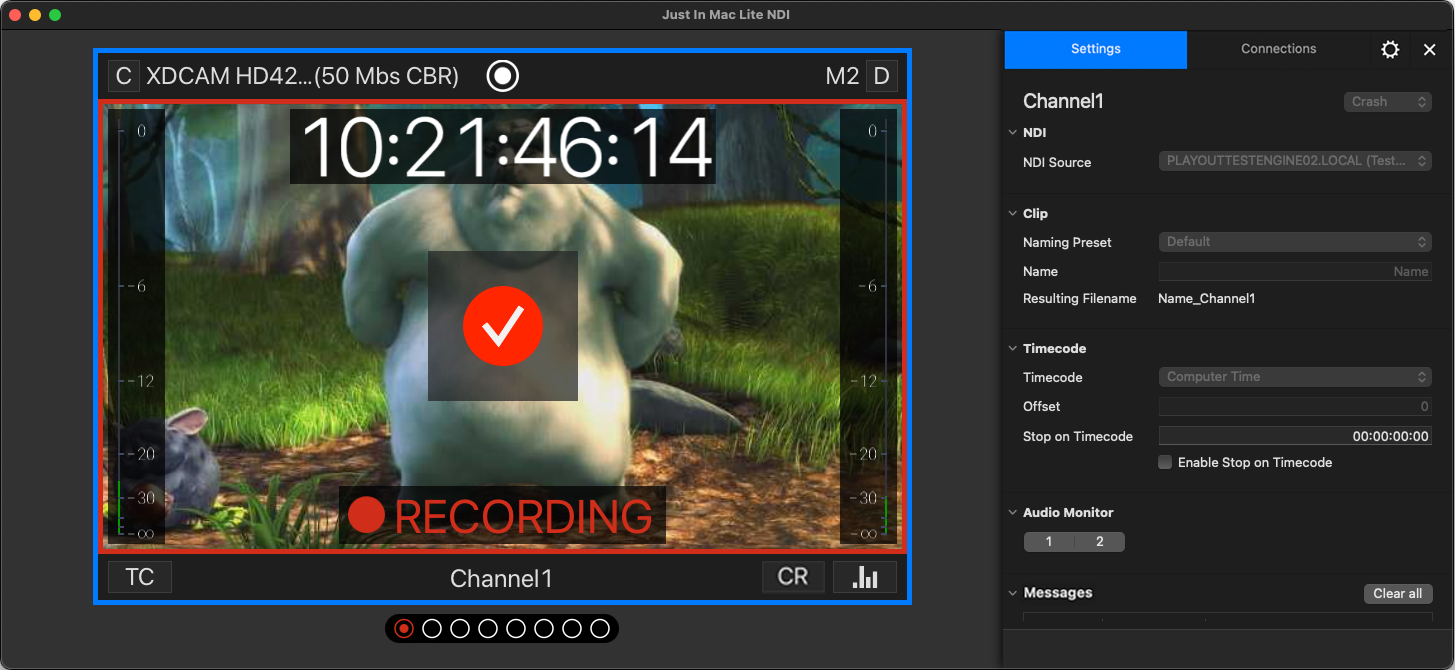Click the Channel1 name under the preview

(x=501, y=578)
